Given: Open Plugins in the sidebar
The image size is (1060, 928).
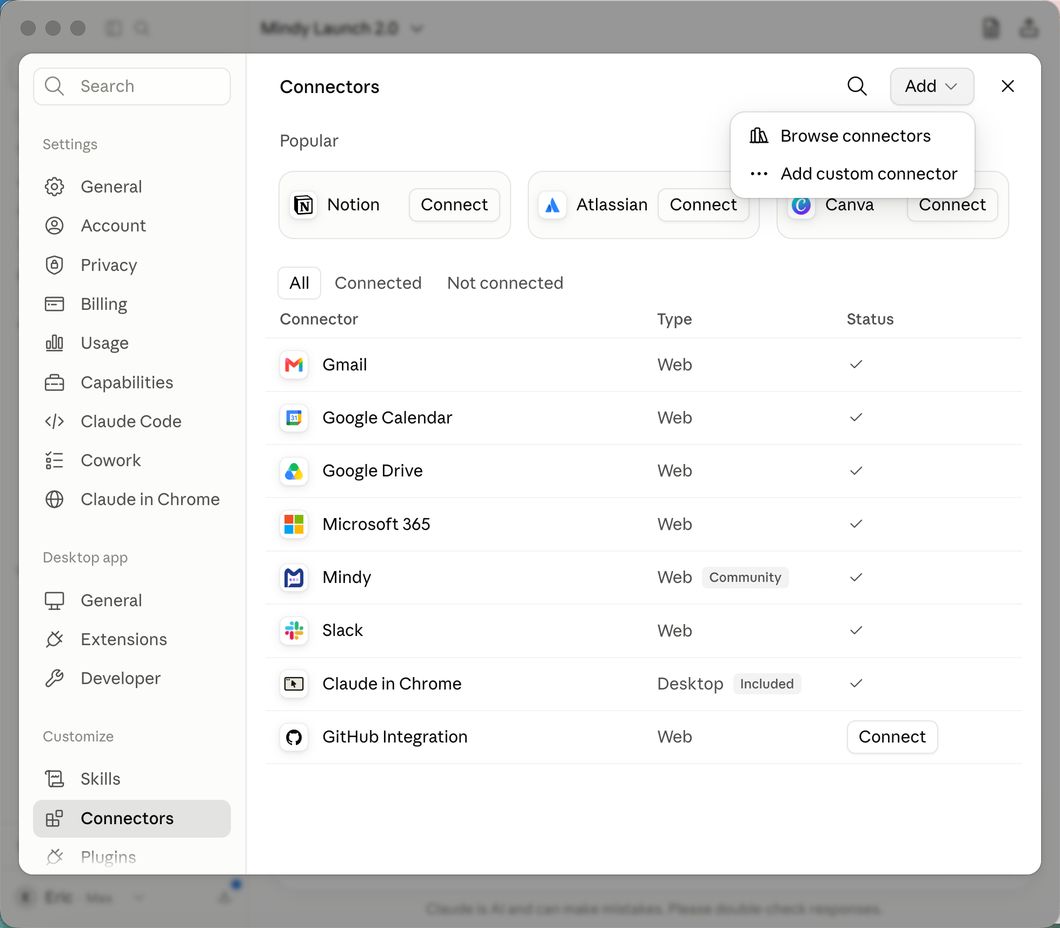Looking at the screenshot, I should click(132, 857).
